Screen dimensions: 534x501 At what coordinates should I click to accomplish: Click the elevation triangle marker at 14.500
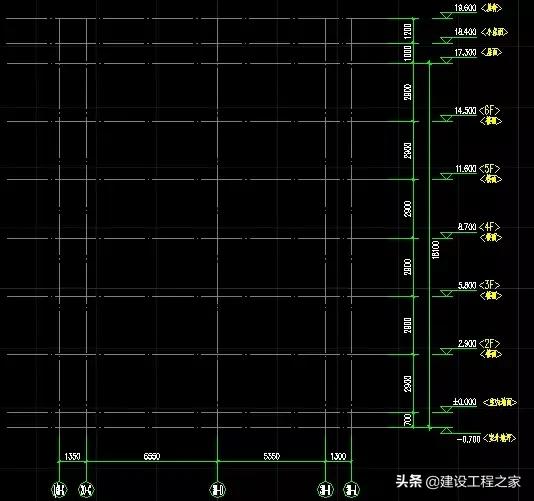(x=446, y=118)
